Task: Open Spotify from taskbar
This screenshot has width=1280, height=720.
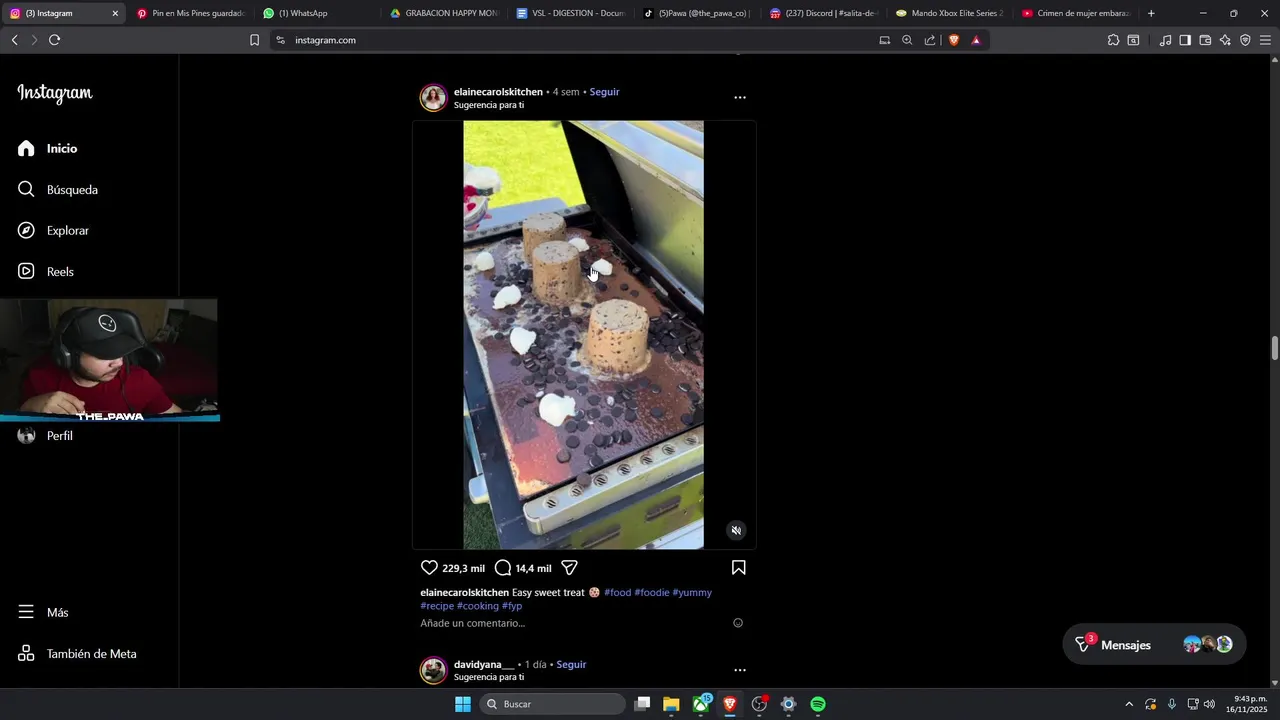Action: point(818,704)
